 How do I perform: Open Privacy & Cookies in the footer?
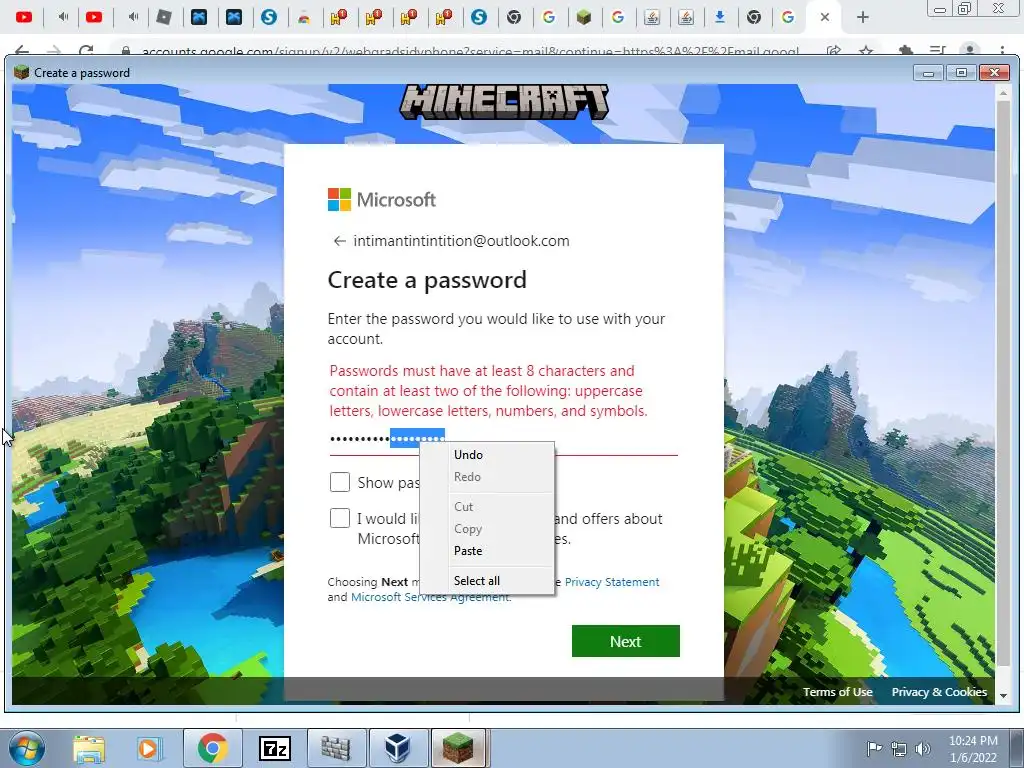click(939, 692)
